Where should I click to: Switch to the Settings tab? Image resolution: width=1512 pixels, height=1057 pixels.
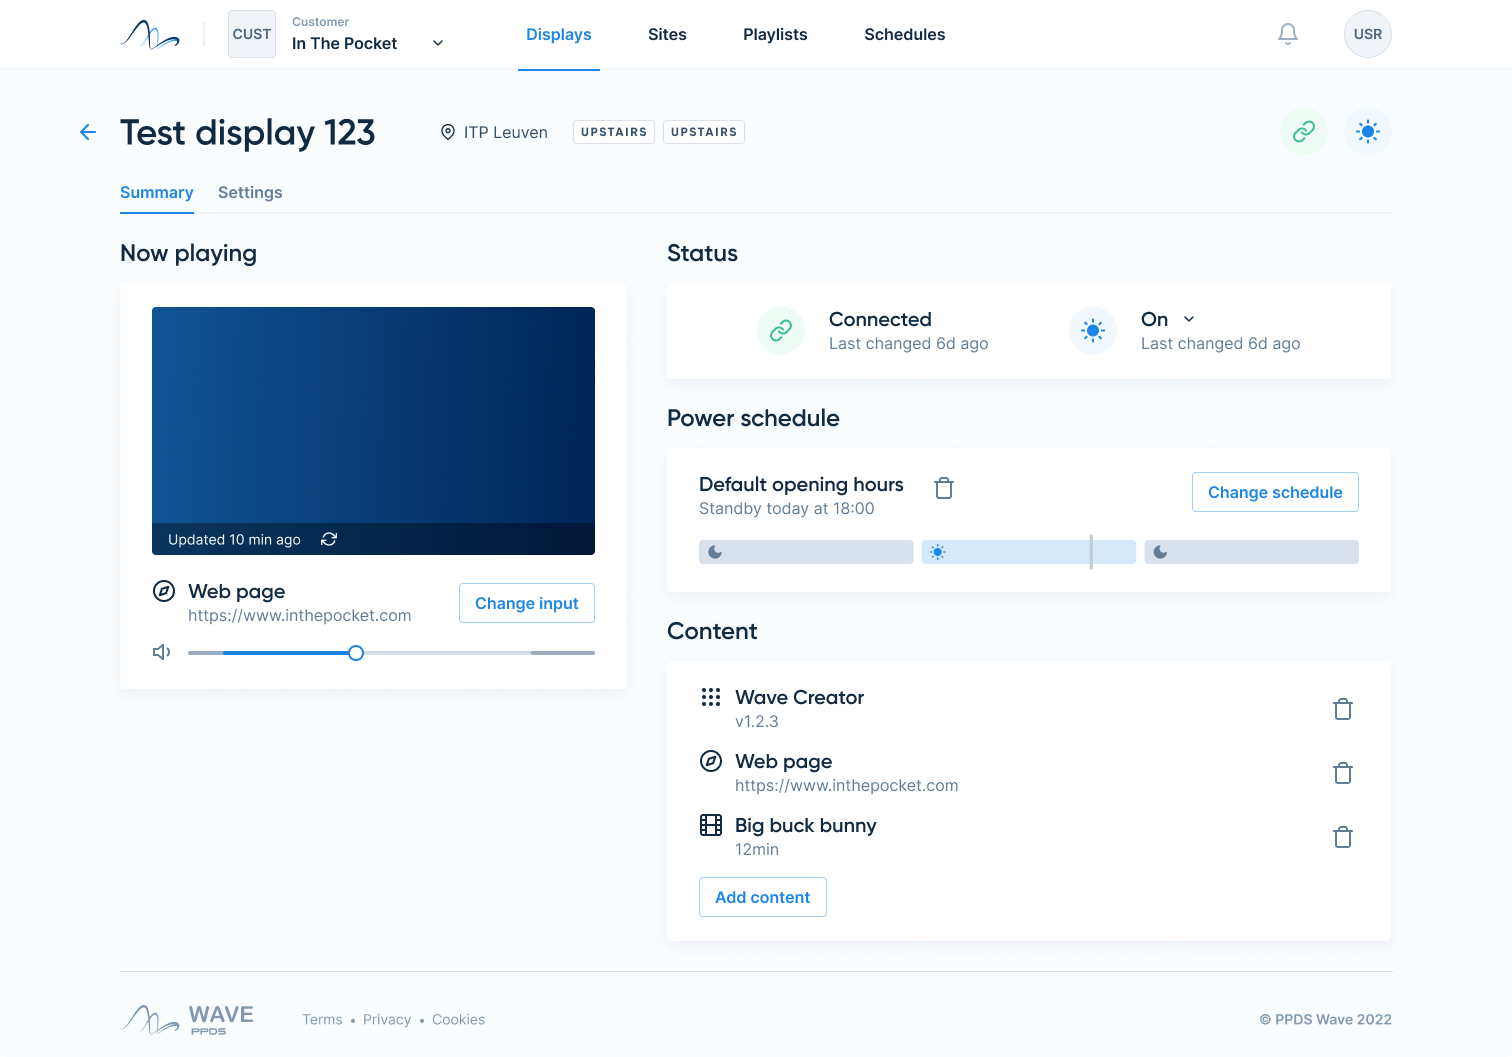point(250,192)
